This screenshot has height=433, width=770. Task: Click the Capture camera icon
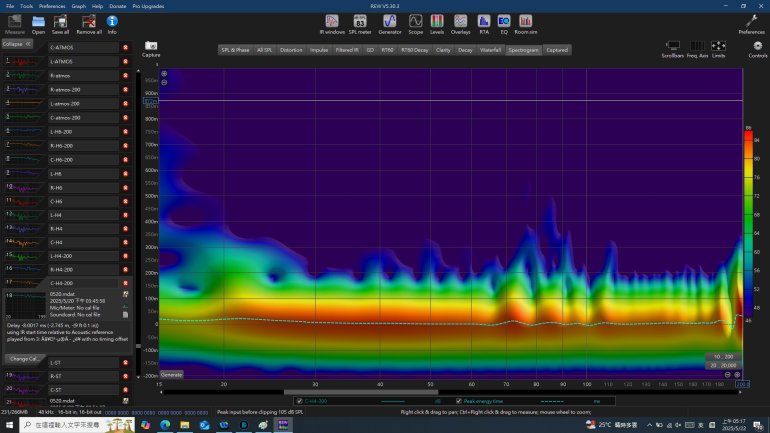point(151,46)
